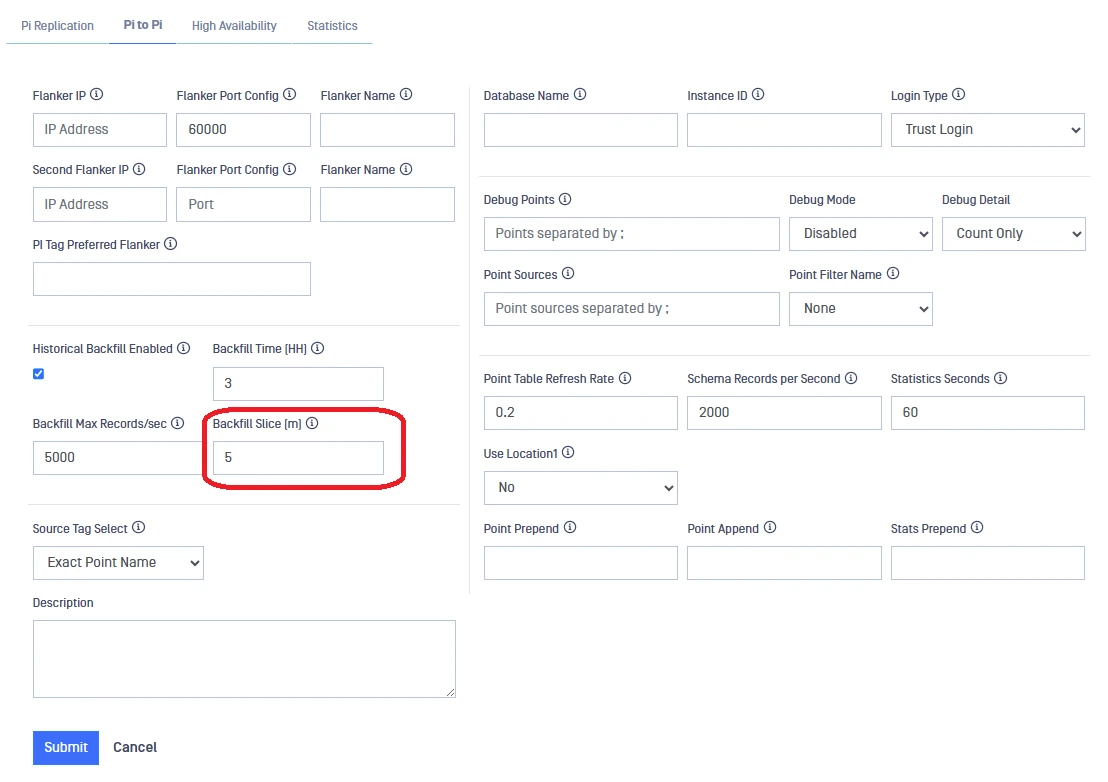Click info icon next to Backfill Slice [m]
The height and width of the screenshot is (782, 1108).
point(312,424)
